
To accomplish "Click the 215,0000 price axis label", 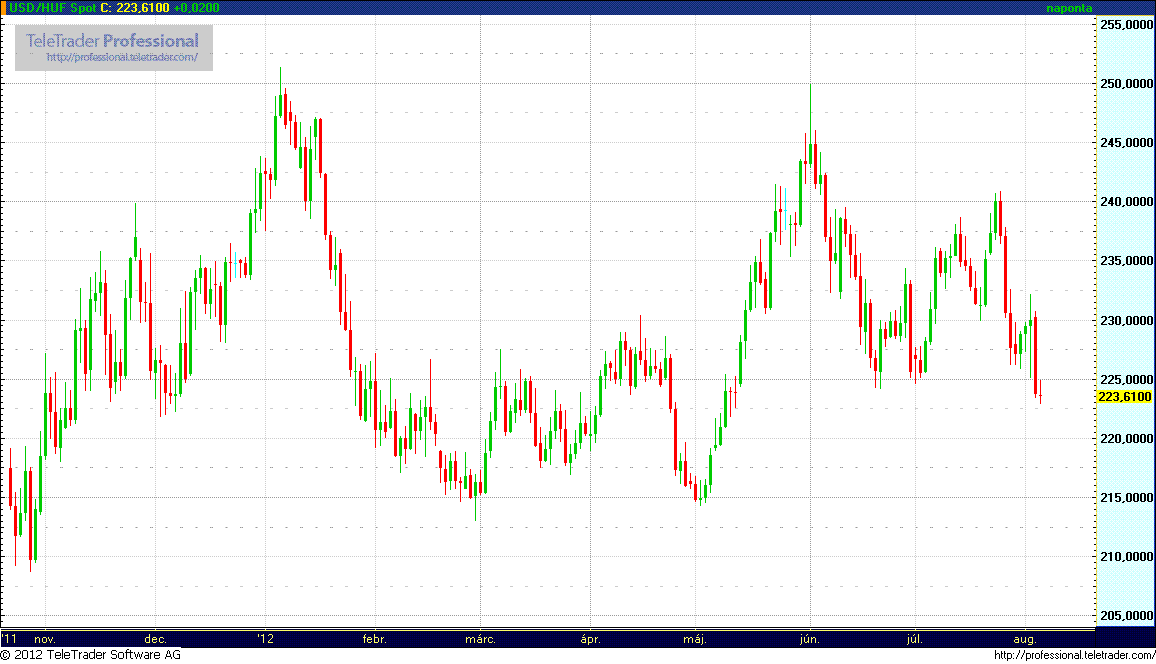I will point(1125,498).
